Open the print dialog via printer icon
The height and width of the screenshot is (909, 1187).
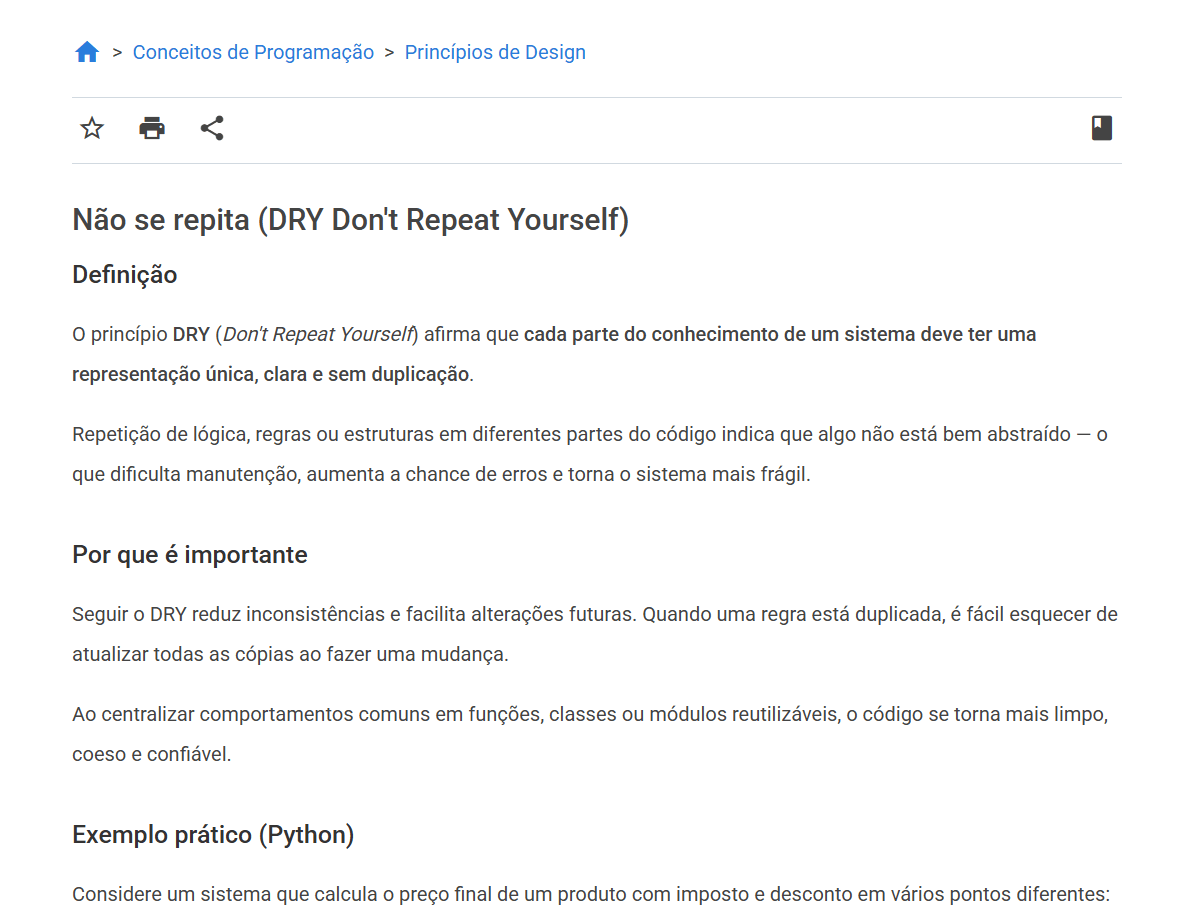[151, 128]
